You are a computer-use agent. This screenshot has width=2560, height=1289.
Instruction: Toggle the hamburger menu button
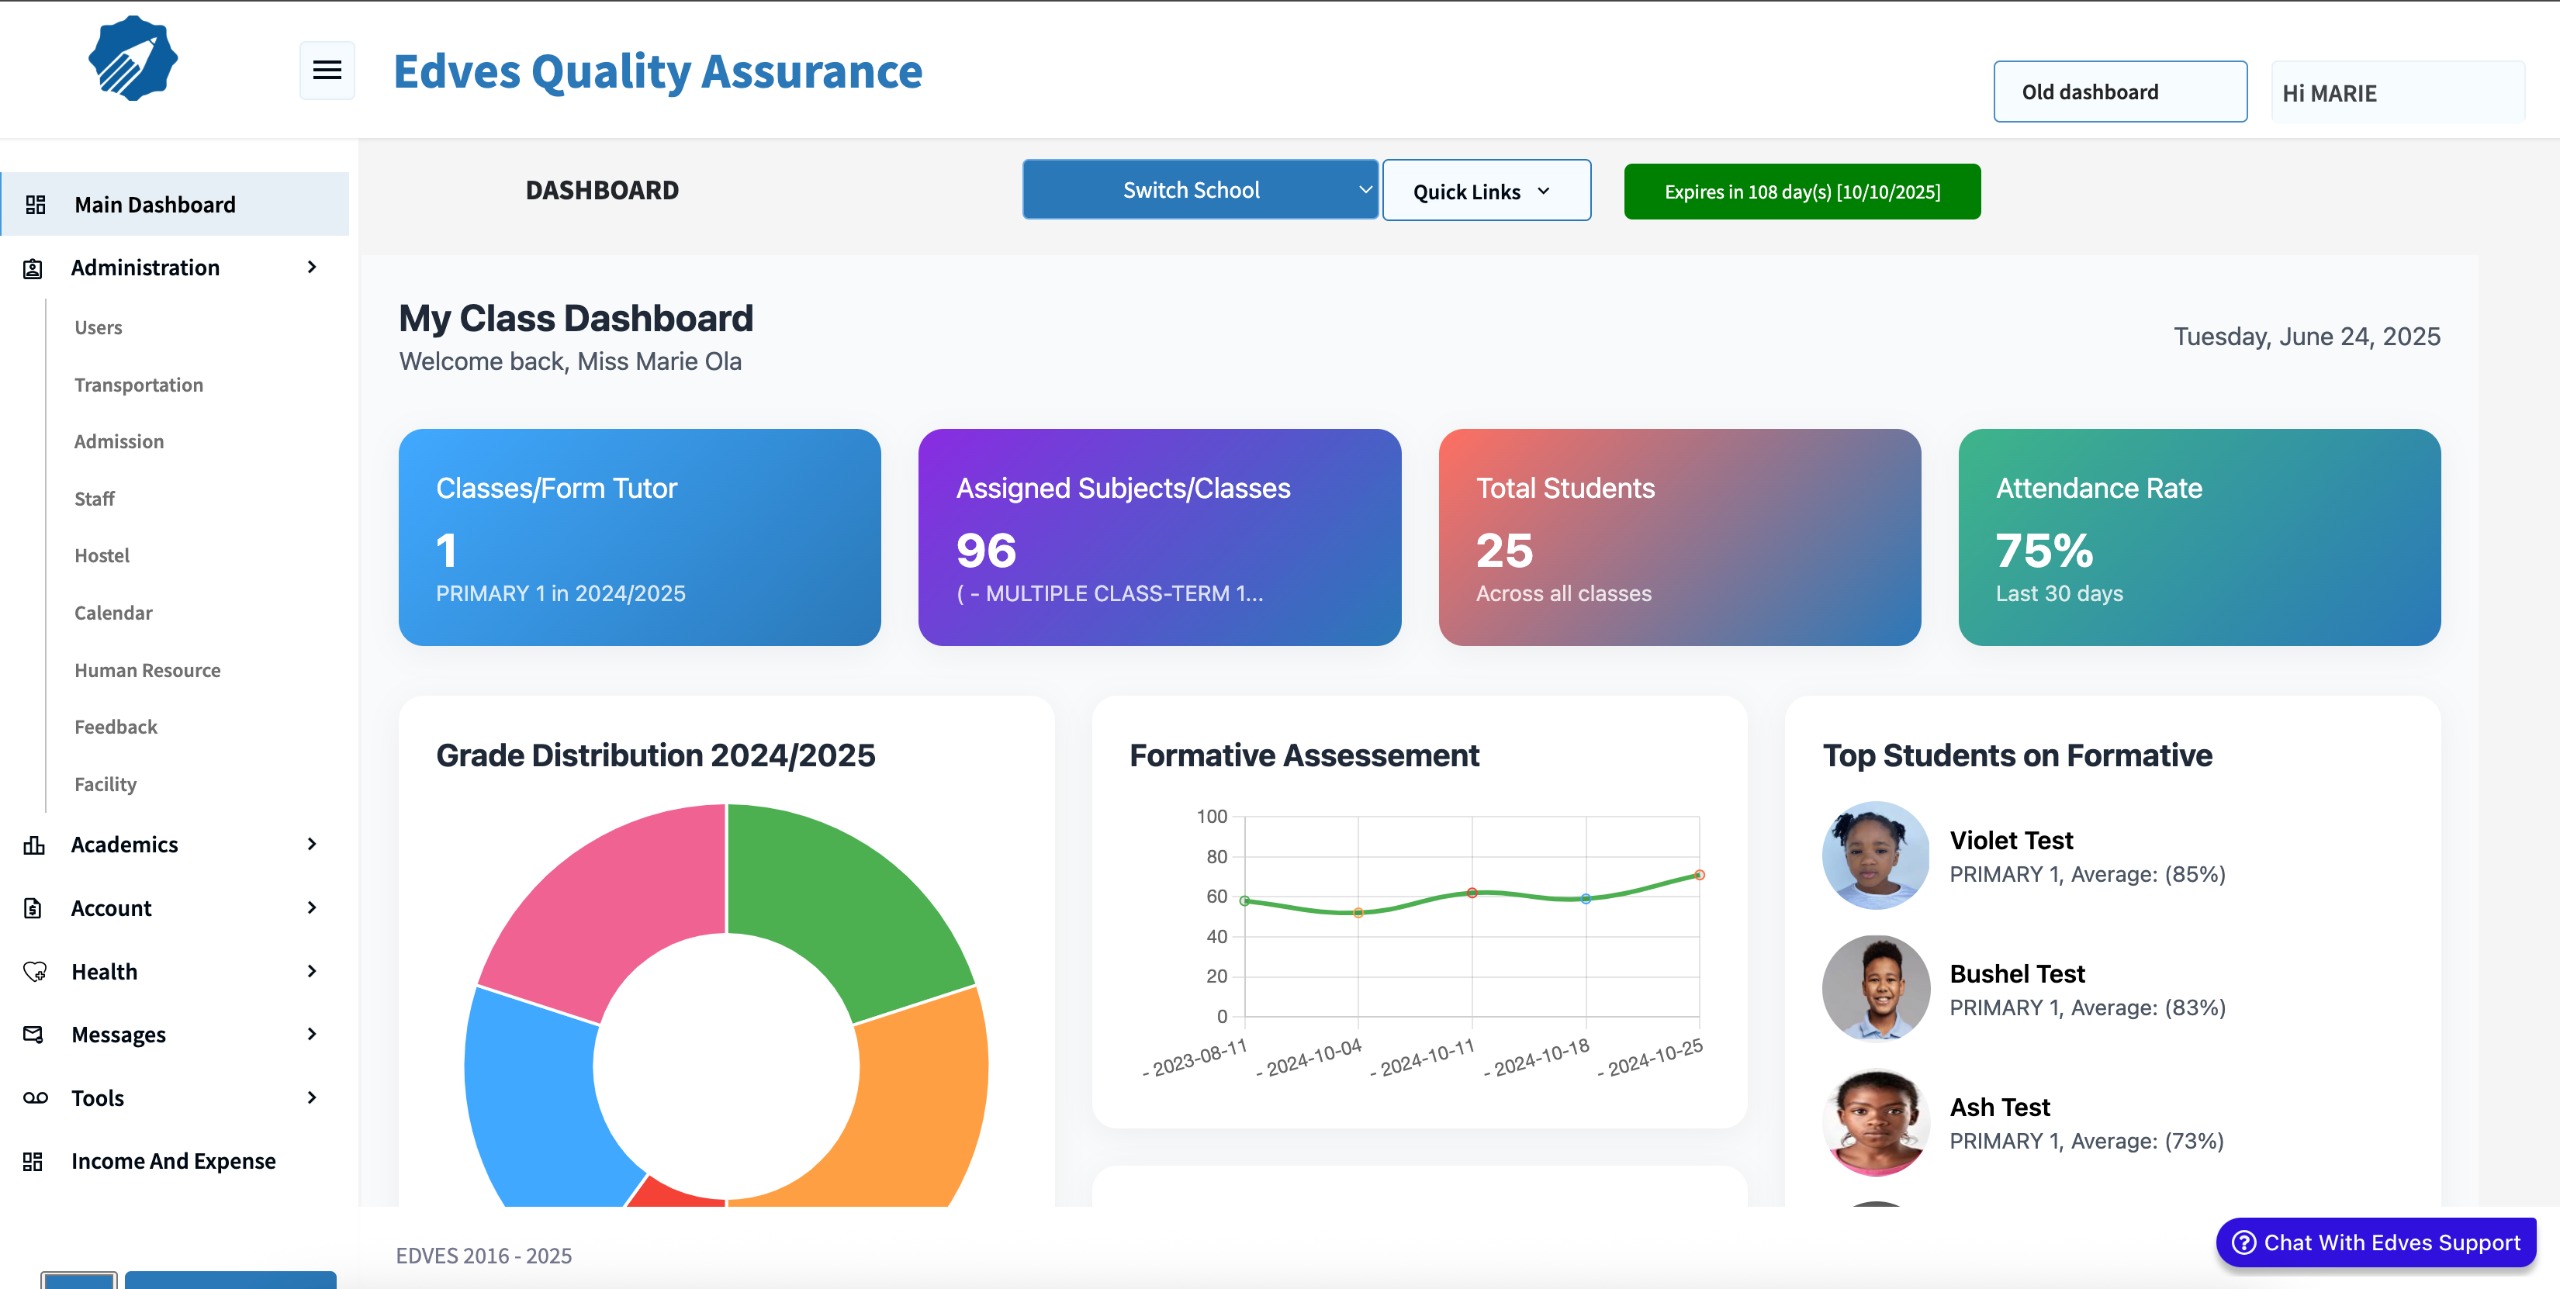click(x=327, y=70)
